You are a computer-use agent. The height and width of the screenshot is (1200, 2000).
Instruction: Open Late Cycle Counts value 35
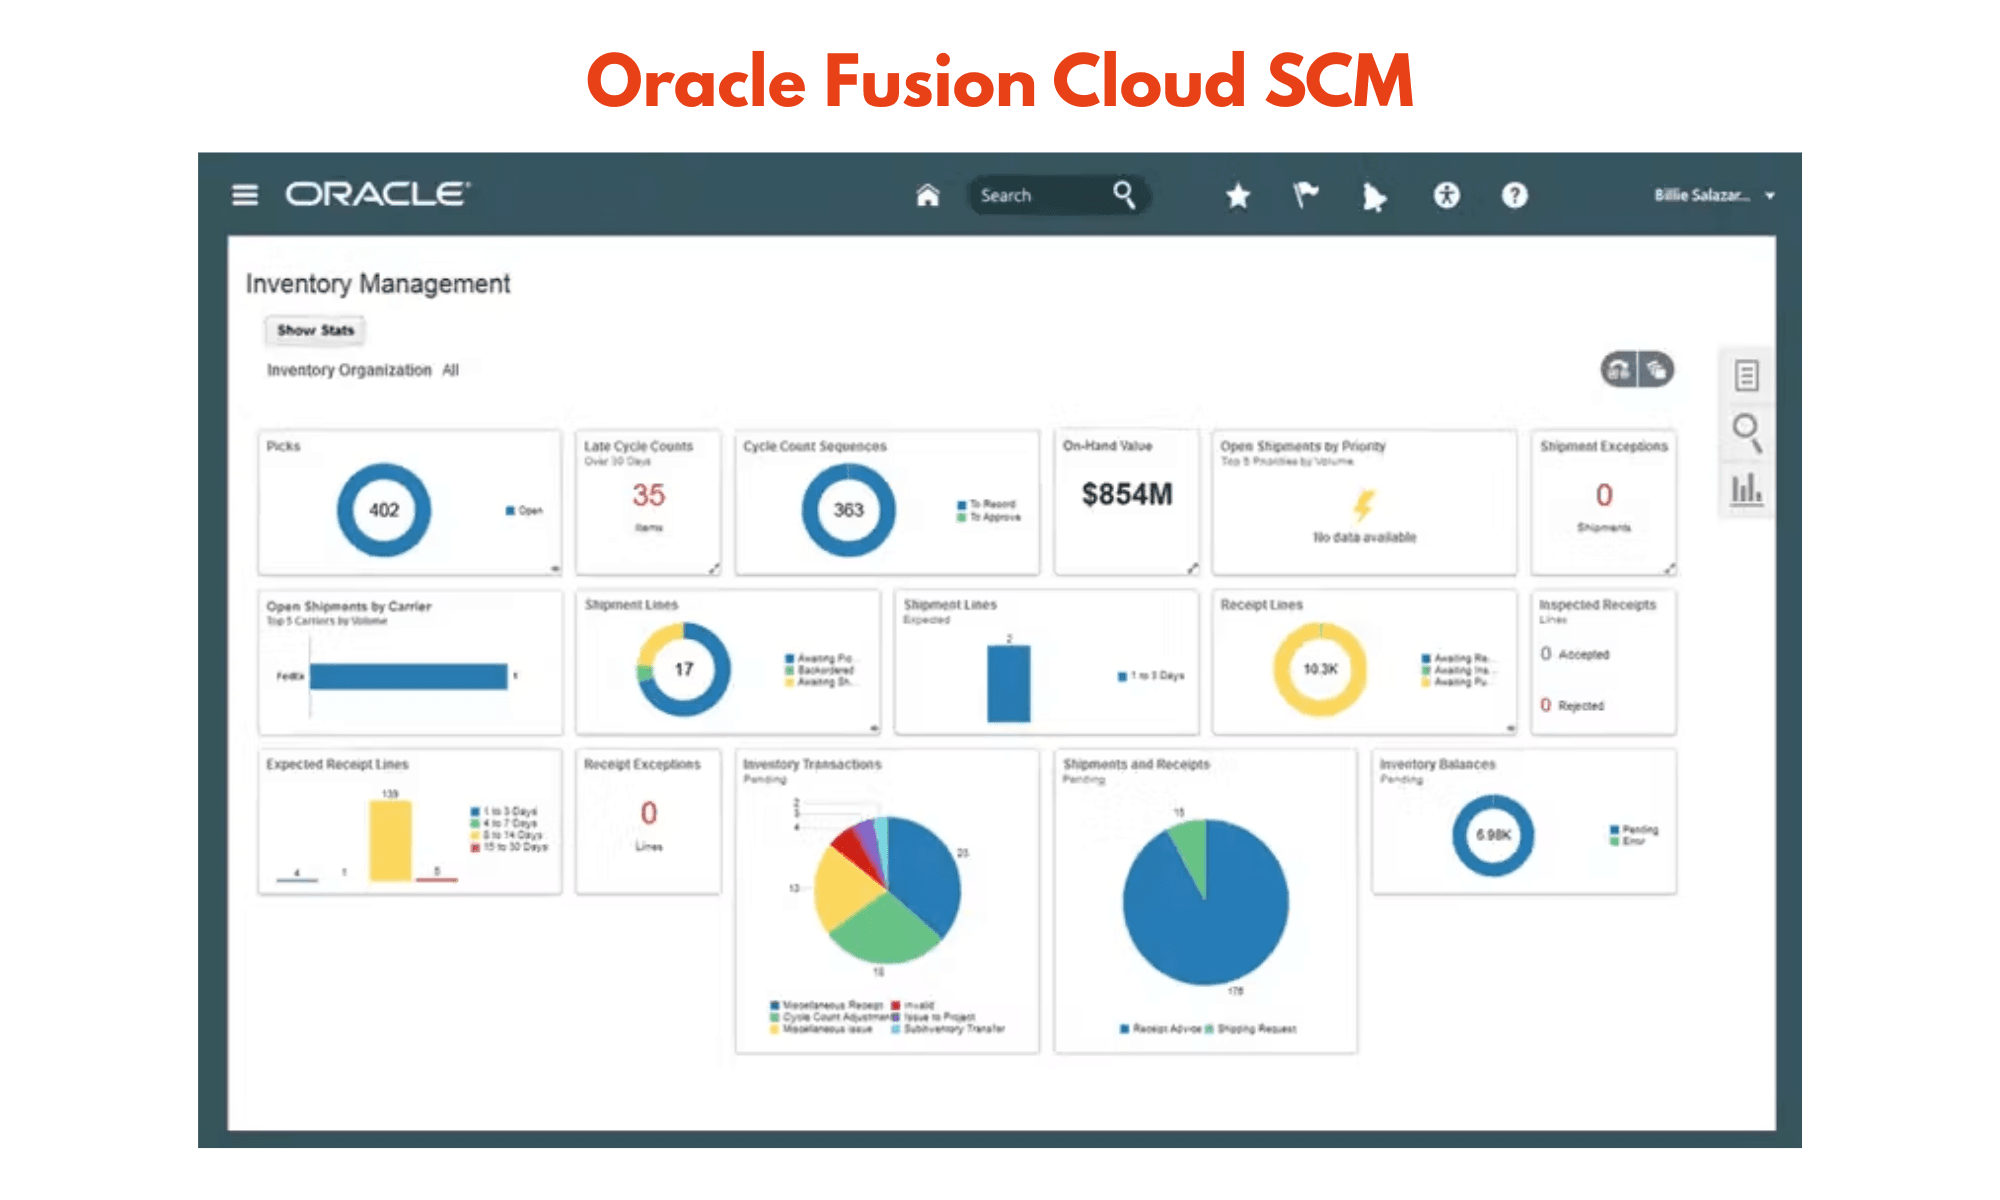click(648, 495)
